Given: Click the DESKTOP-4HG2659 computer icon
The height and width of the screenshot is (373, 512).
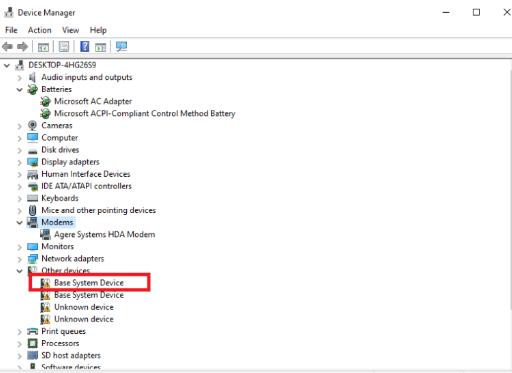Looking at the screenshot, I should click(x=20, y=65).
